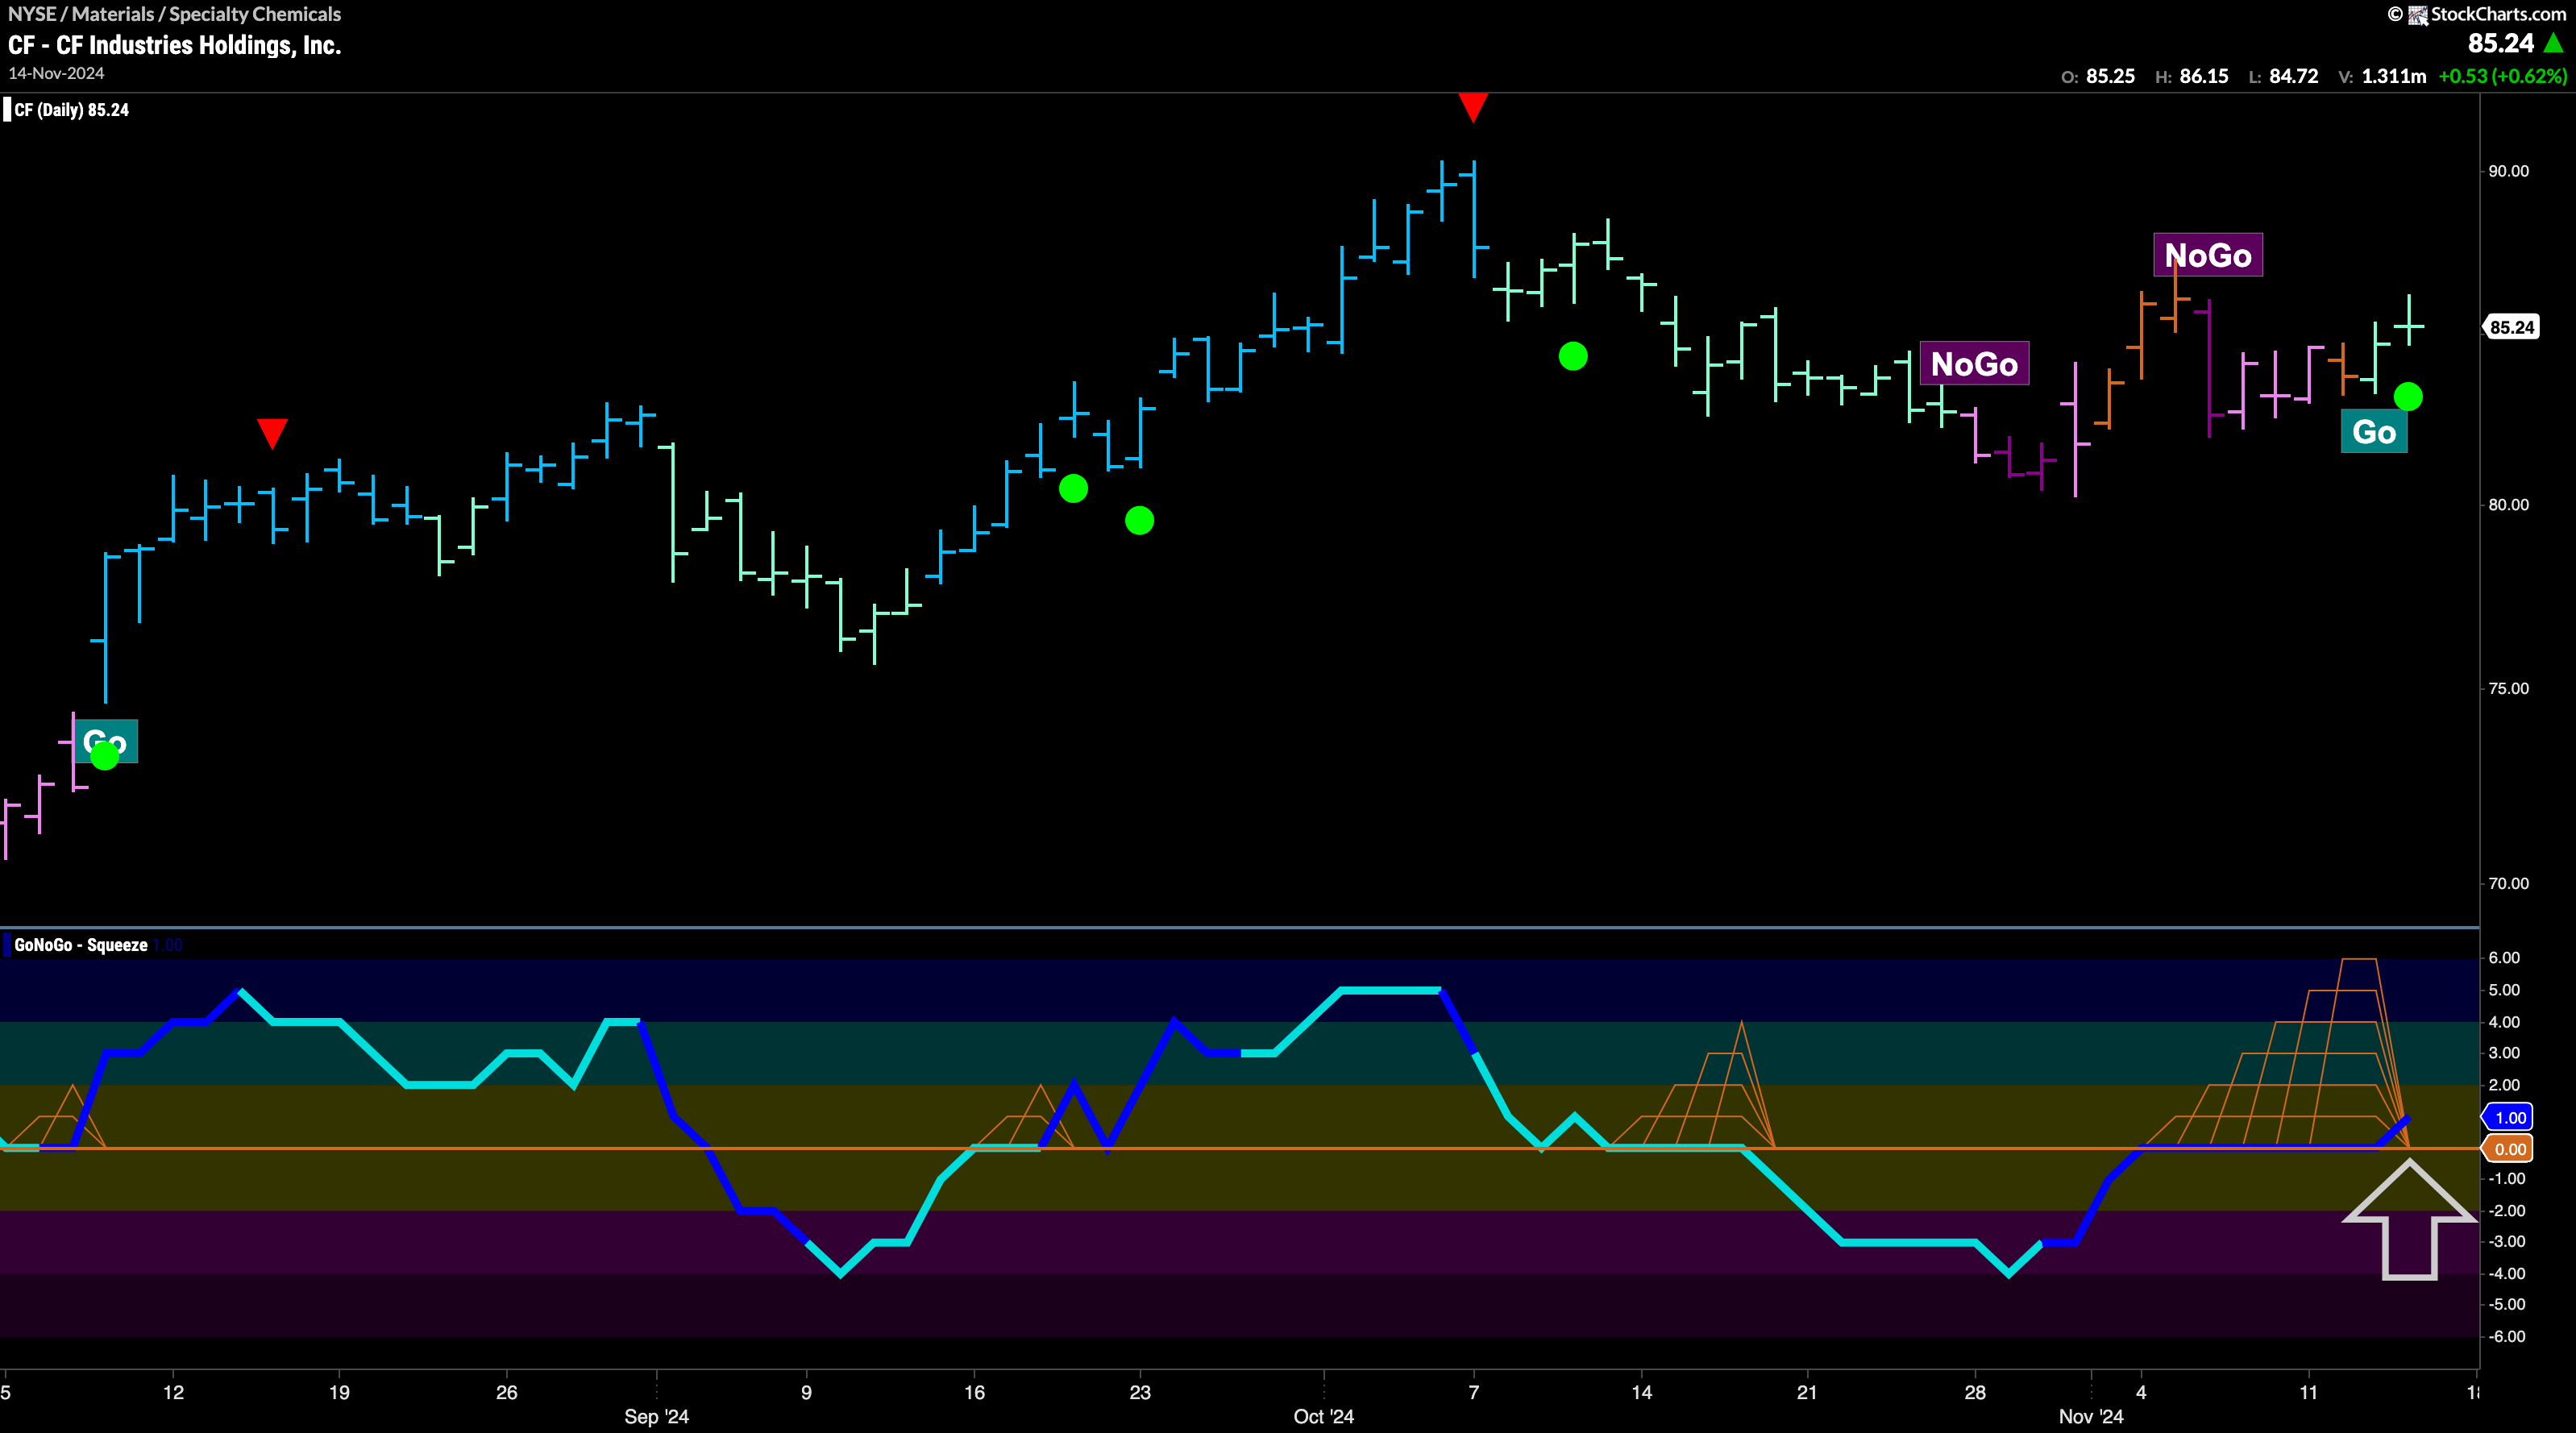Click the 6.00 label on the Squeeze axis

2504,958
